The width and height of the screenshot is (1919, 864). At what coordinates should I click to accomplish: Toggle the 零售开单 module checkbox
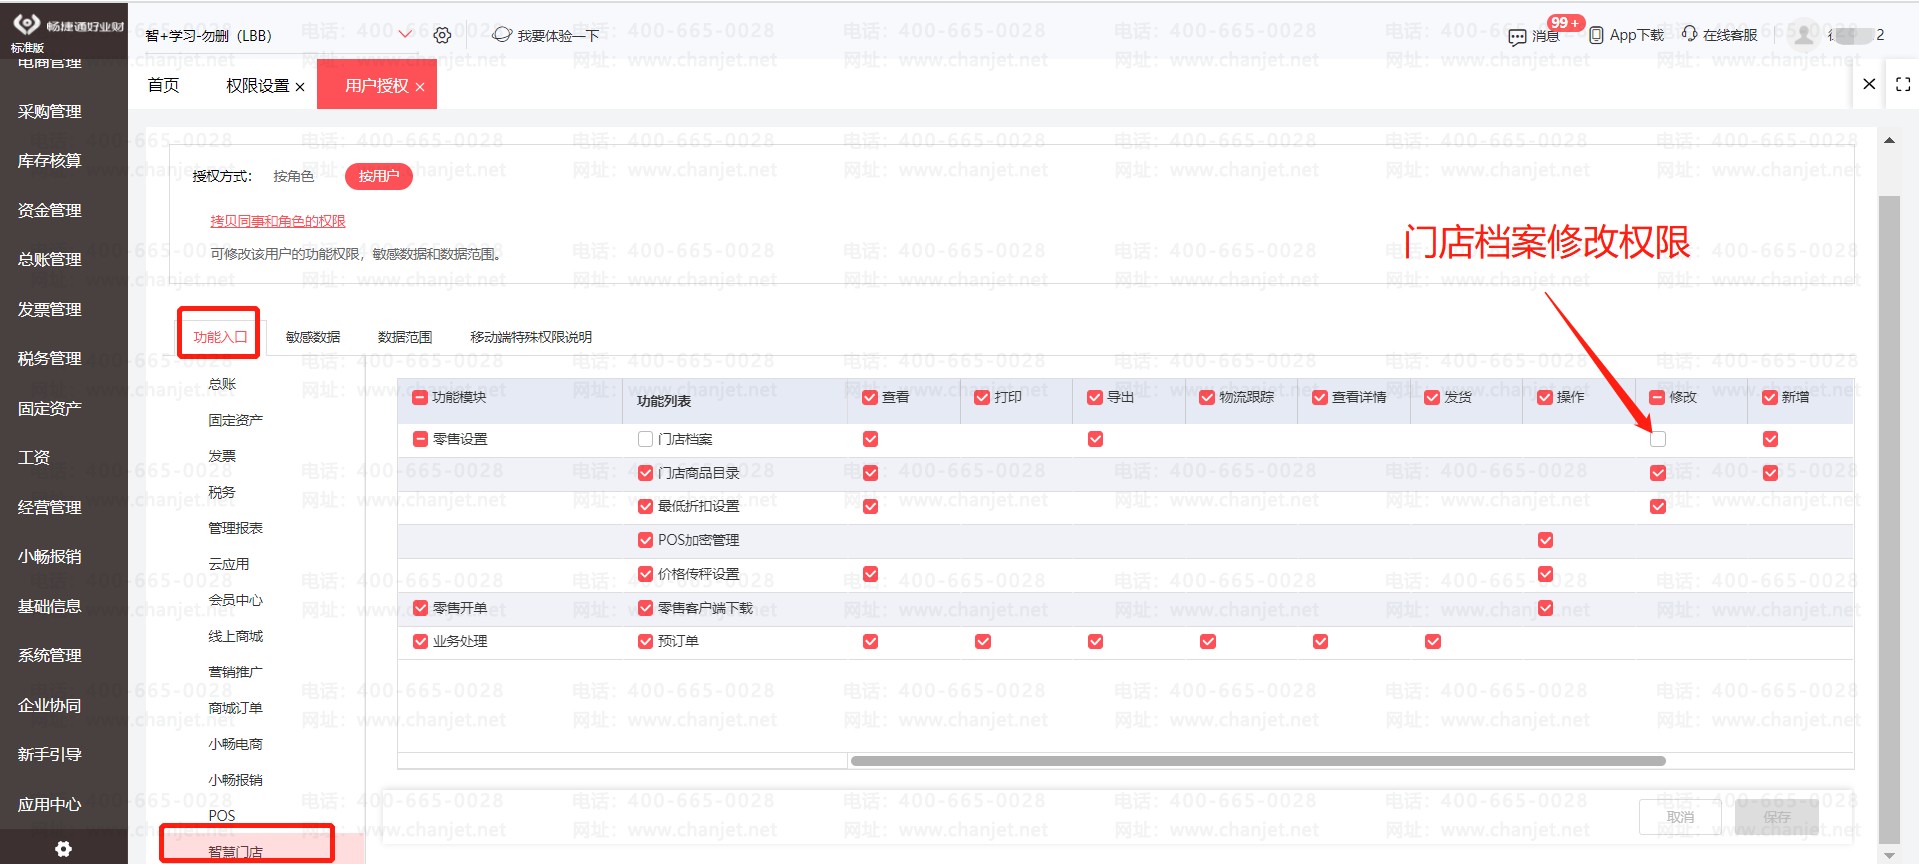coord(420,608)
